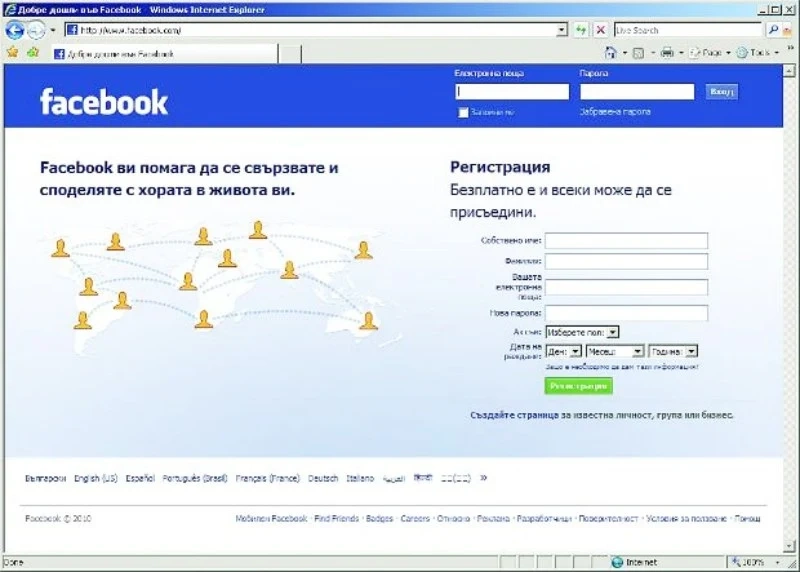
Task: Select Português (Brasil) language link
Action: pos(195,478)
